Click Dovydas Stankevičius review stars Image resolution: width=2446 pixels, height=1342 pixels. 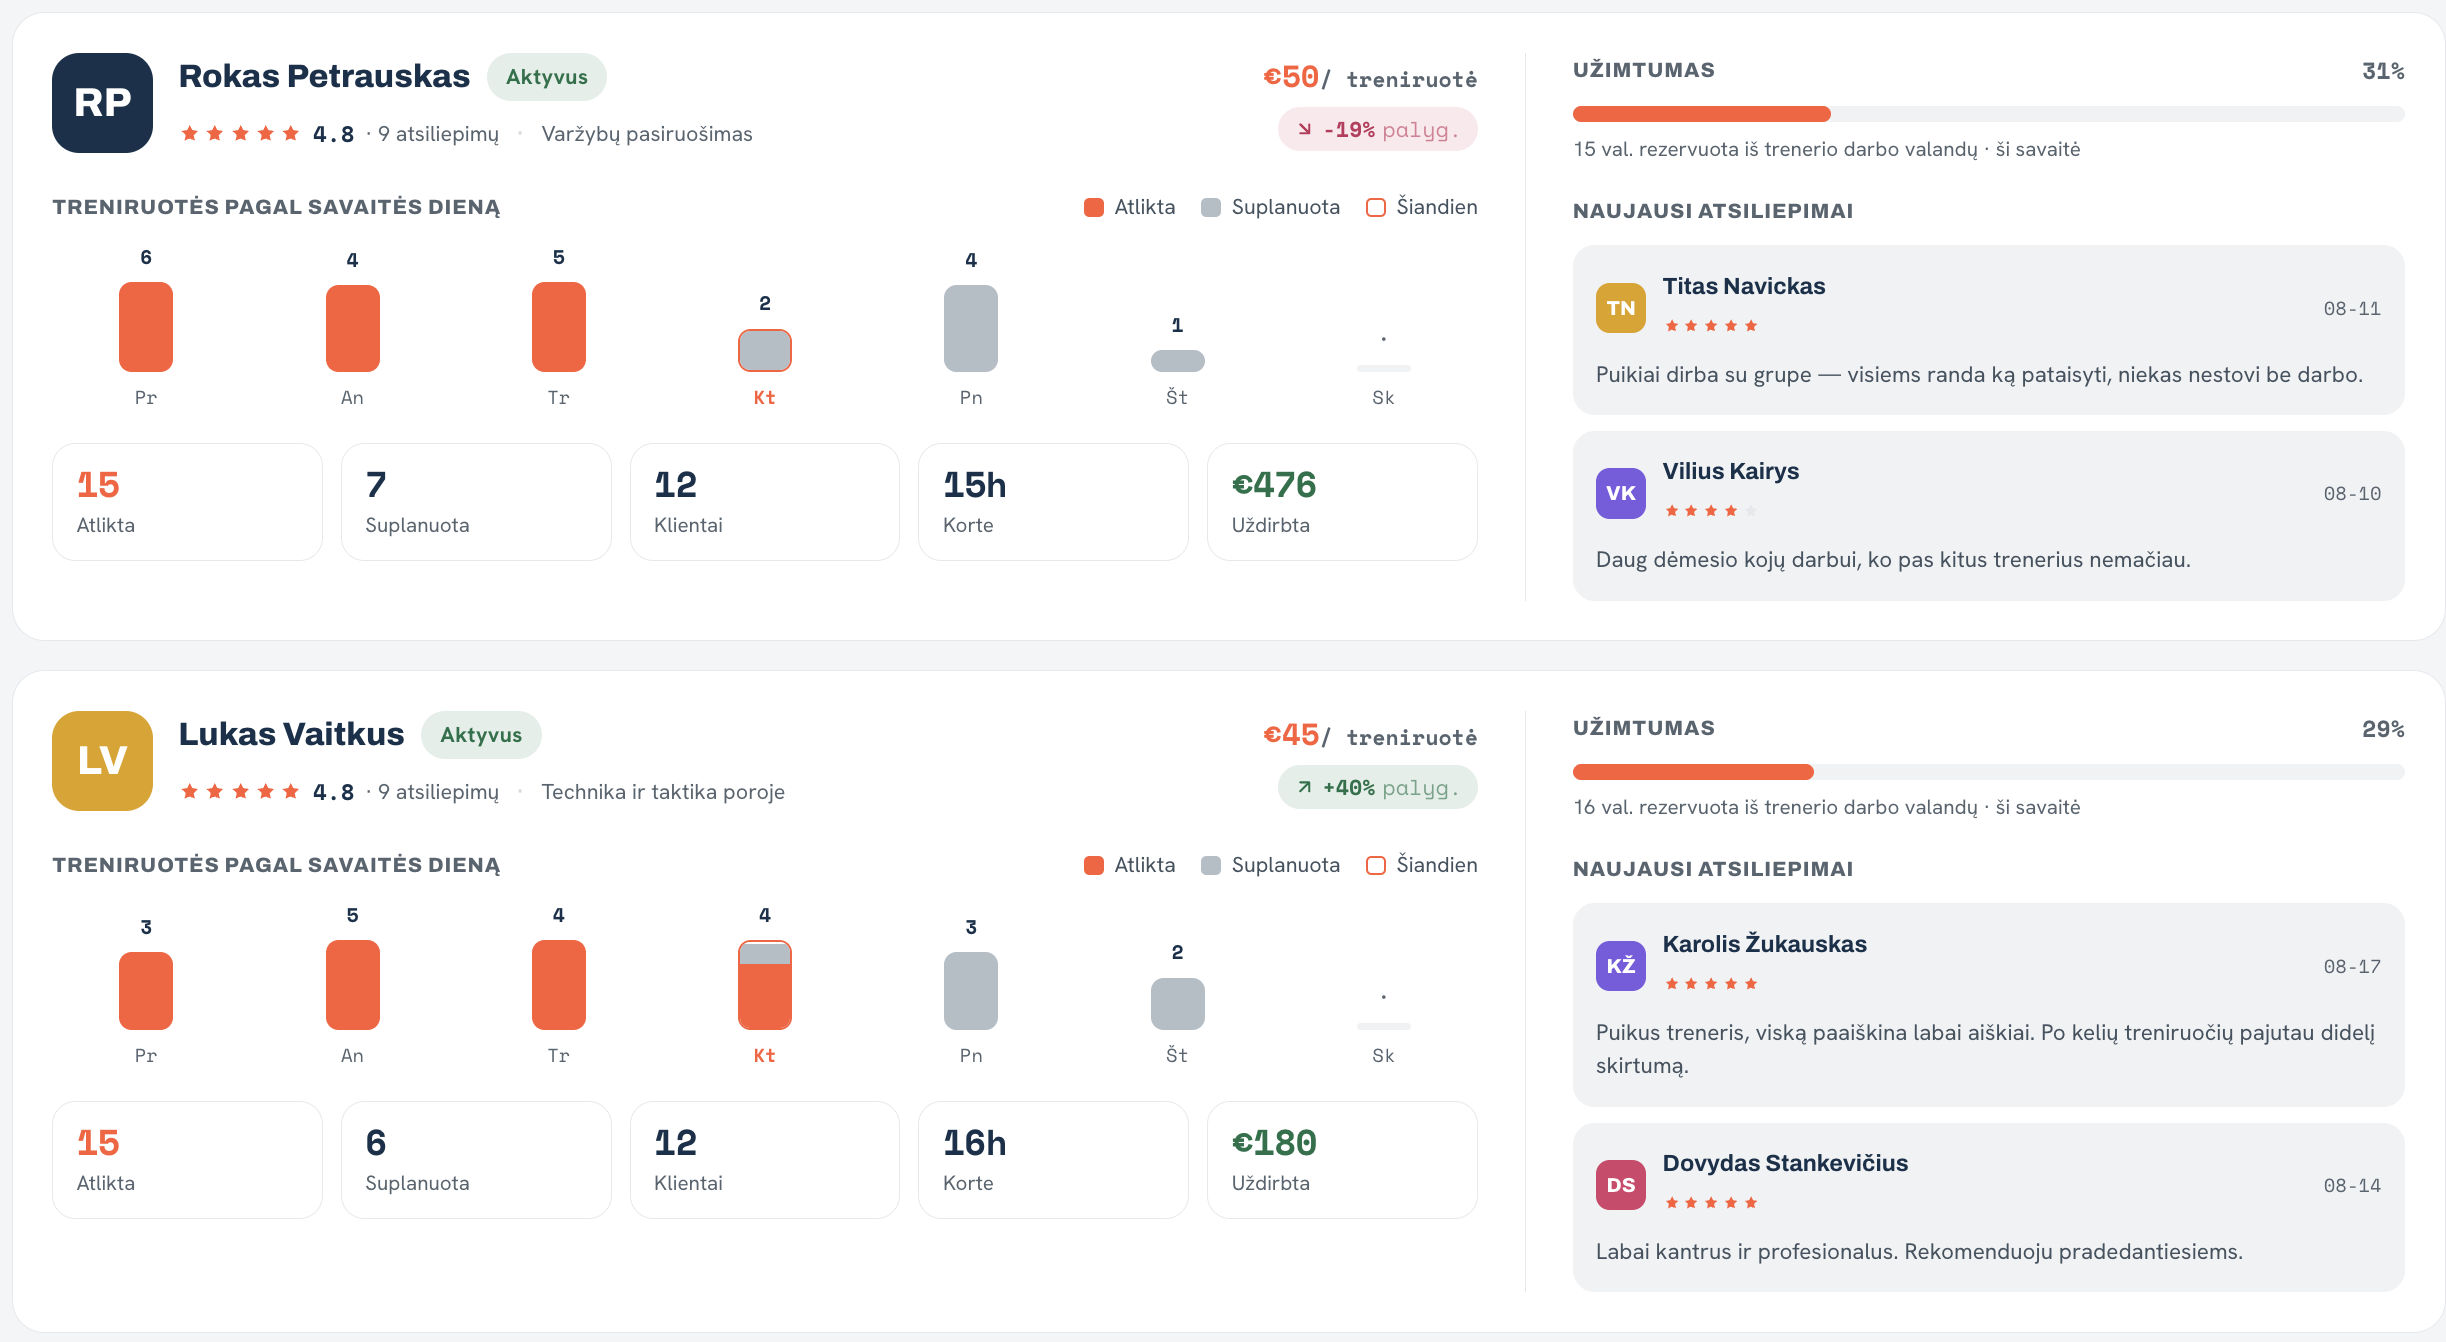[x=1711, y=1203]
